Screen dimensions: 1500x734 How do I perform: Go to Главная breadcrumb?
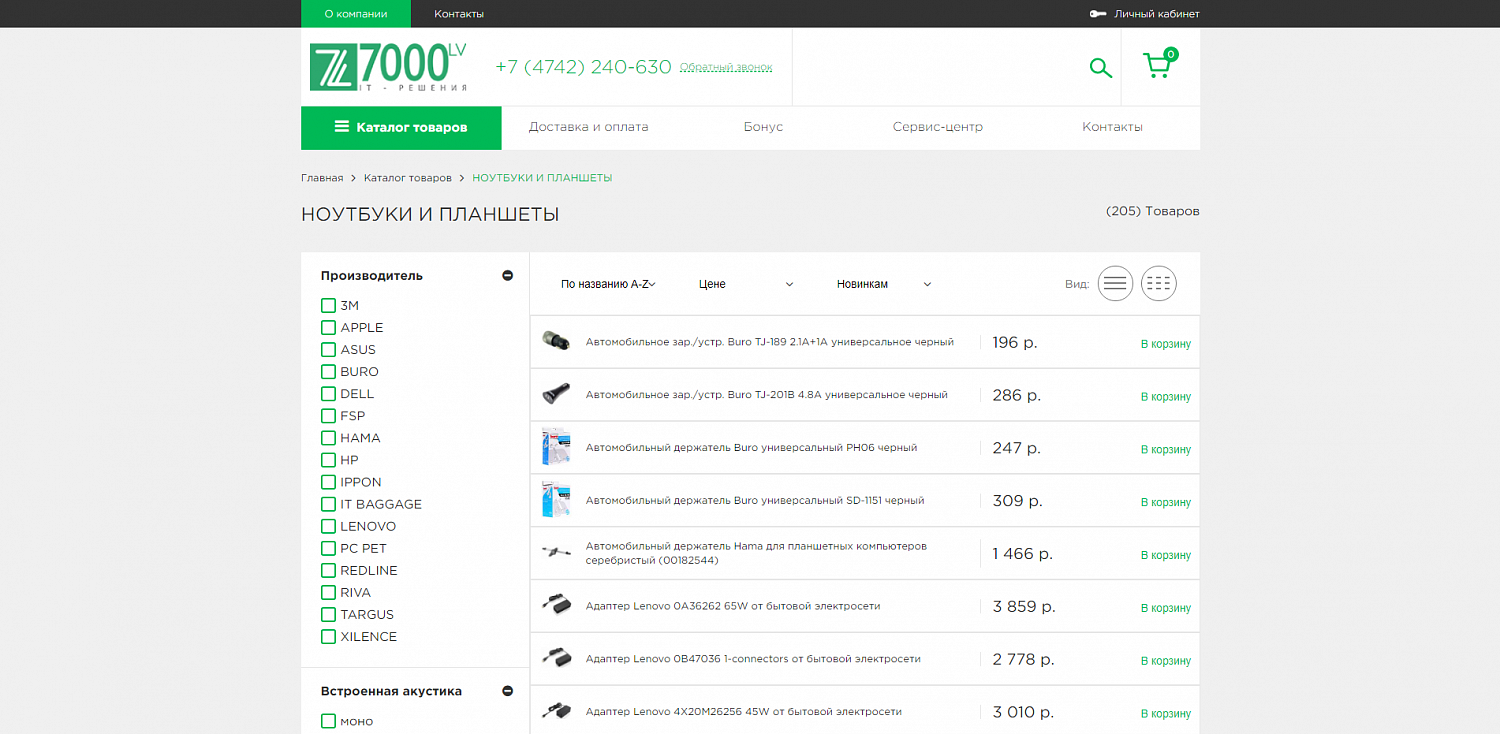pyautogui.click(x=322, y=178)
